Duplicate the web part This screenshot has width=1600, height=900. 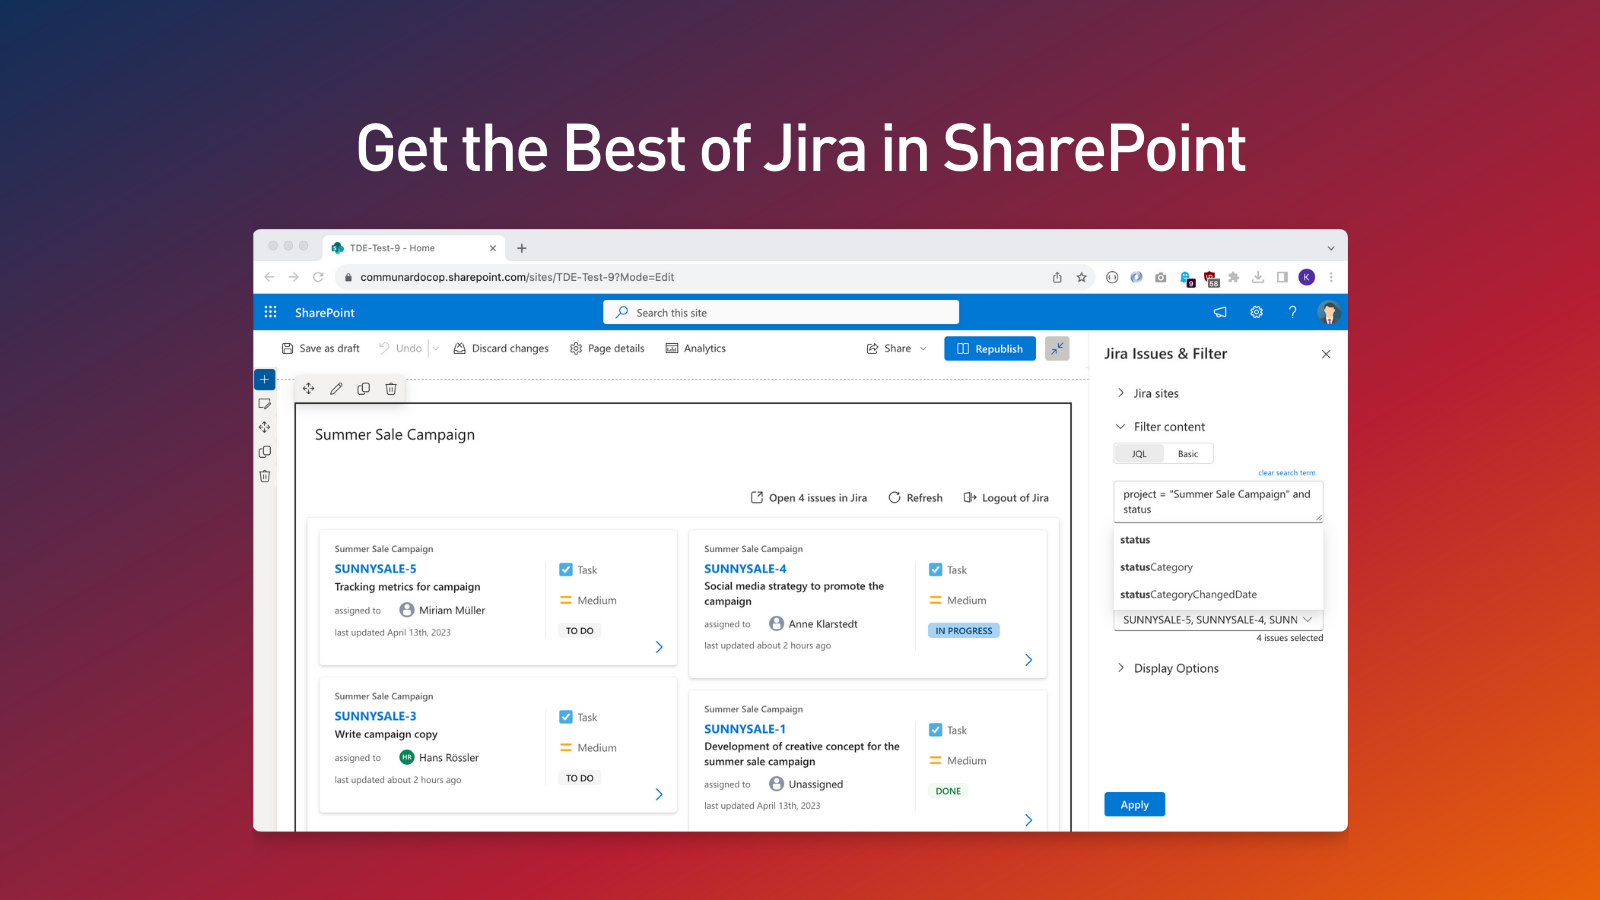click(x=363, y=389)
